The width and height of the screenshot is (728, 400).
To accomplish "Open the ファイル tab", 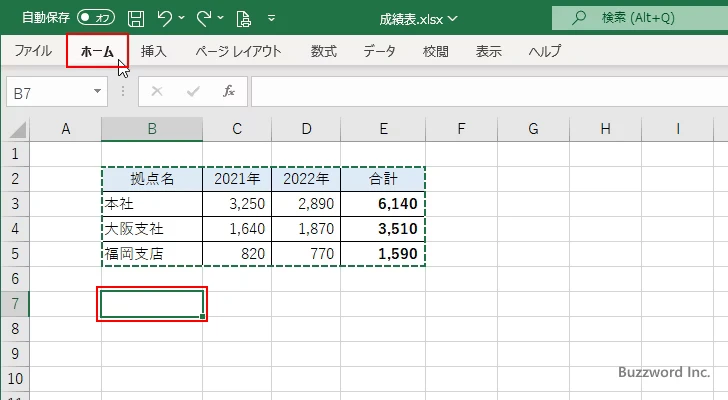I will tap(33, 51).
